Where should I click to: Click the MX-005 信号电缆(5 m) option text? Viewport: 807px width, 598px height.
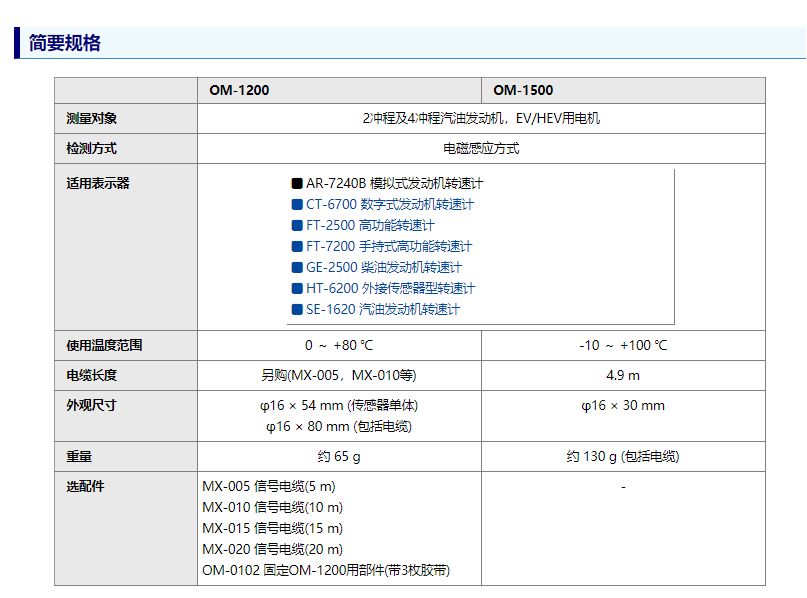(x=269, y=487)
